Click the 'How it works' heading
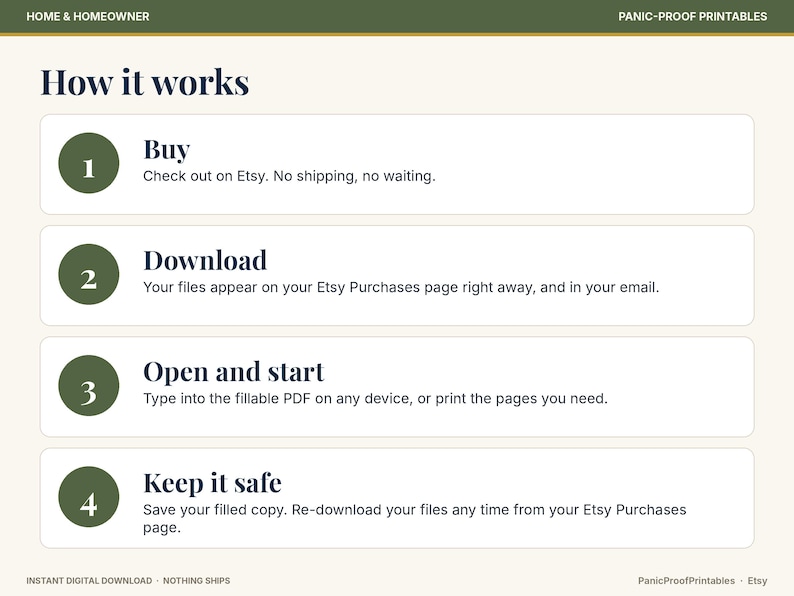794x596 pixels. tap(145, 82)
